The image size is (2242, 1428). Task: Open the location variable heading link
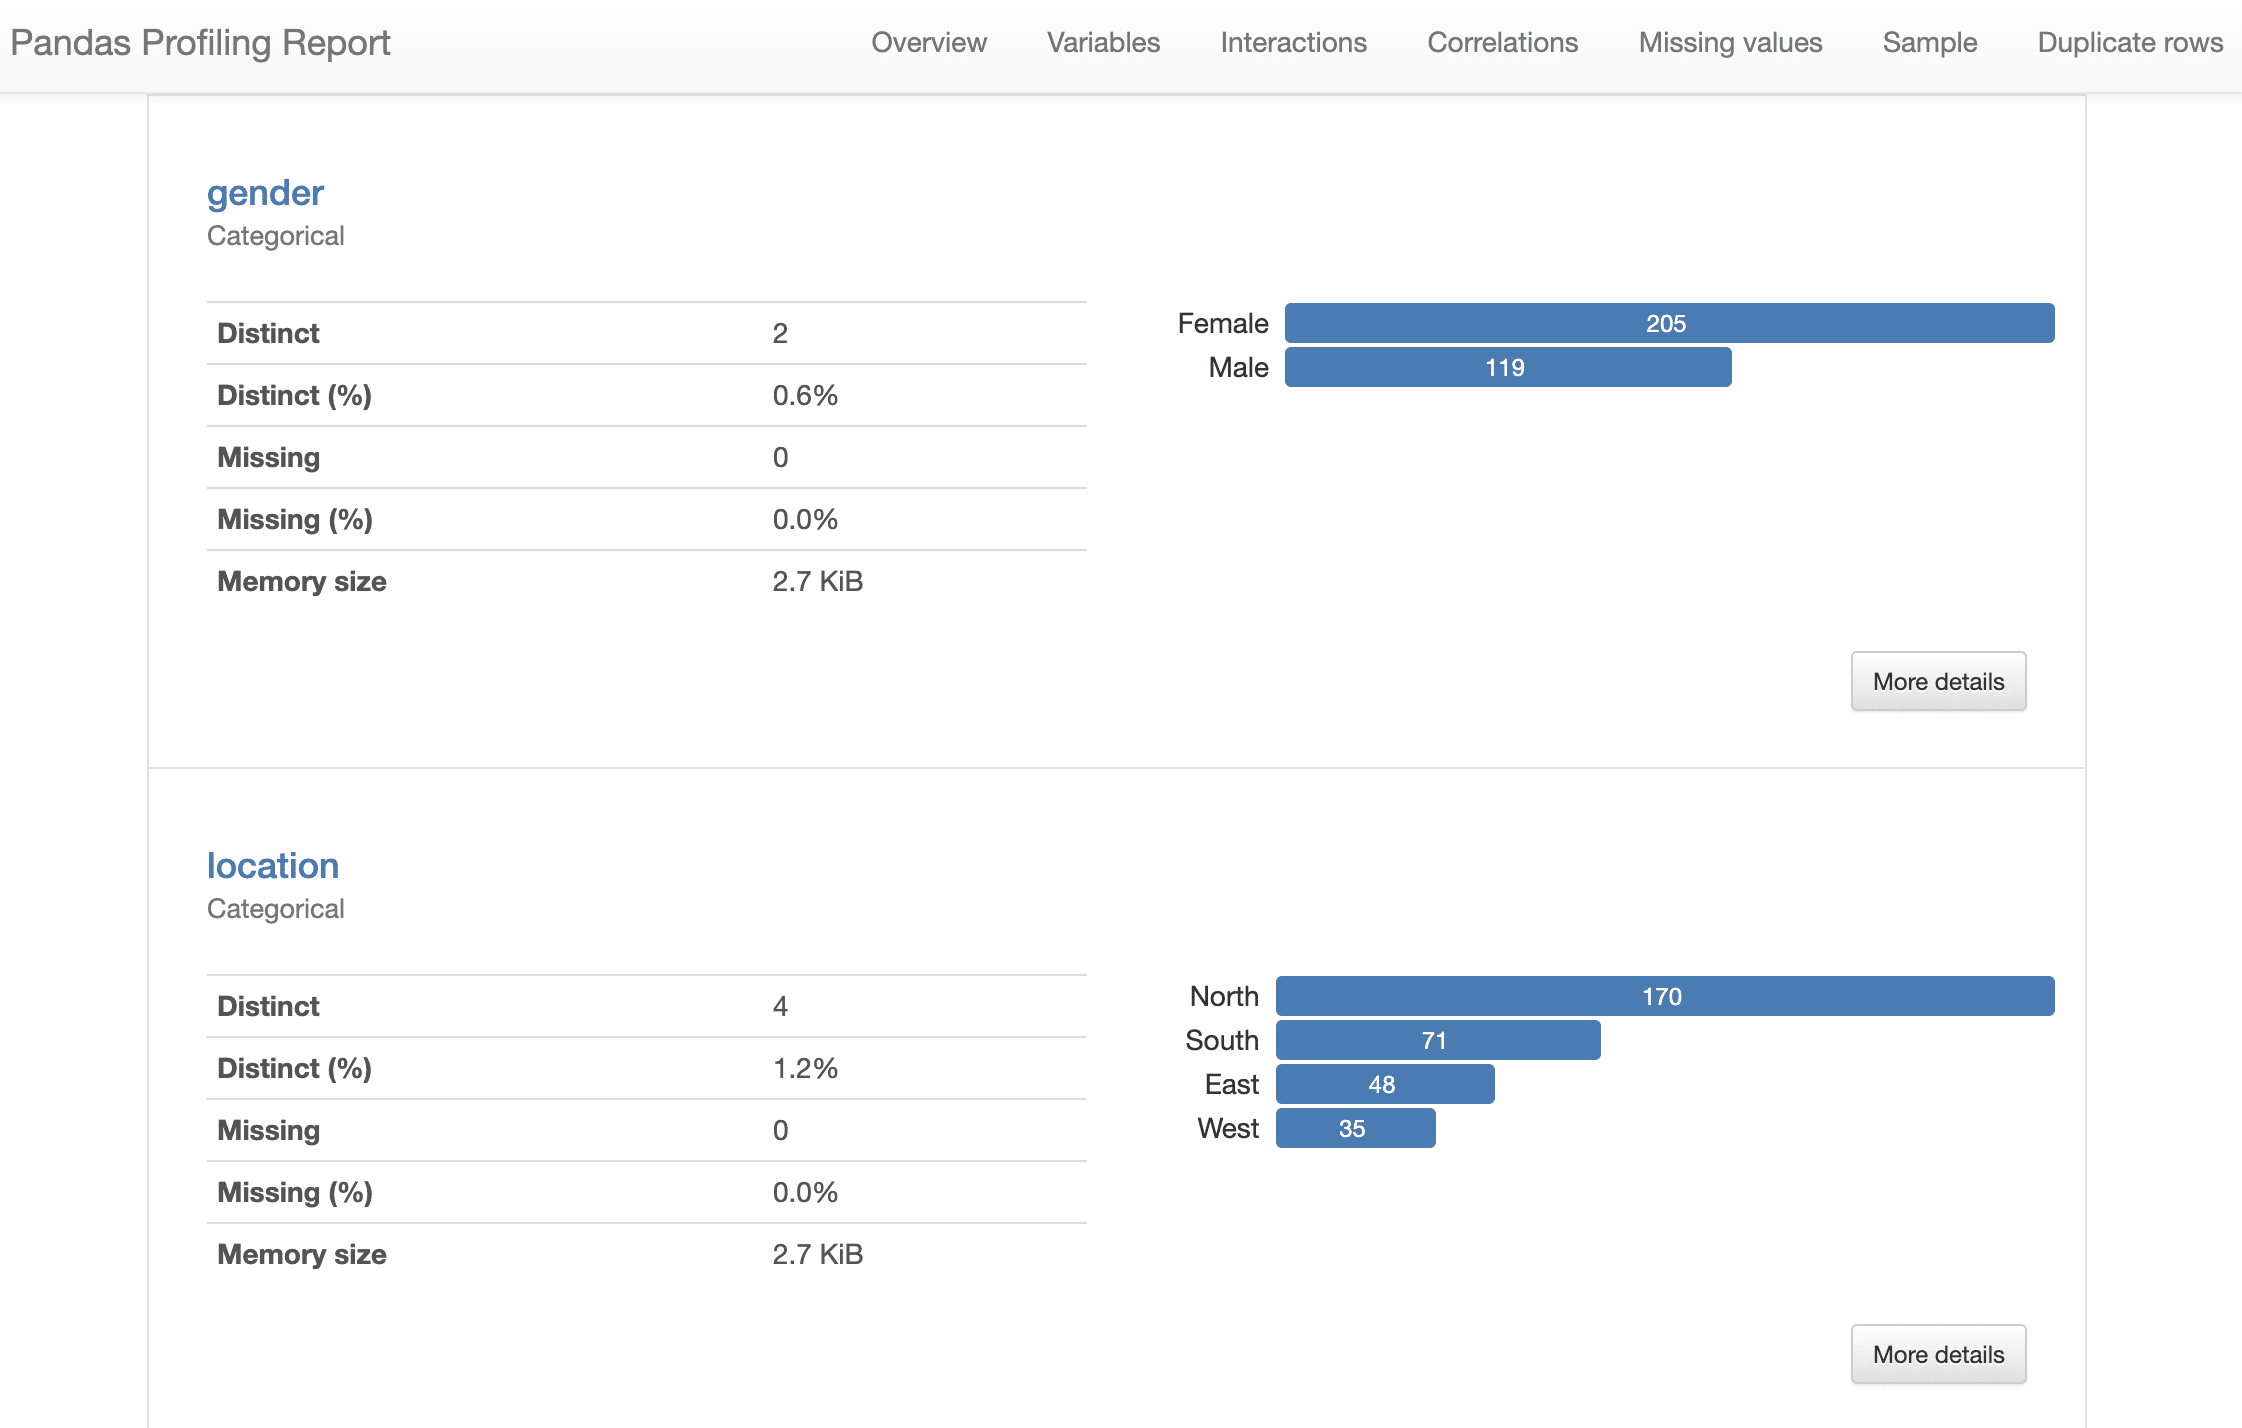point(272,866)
